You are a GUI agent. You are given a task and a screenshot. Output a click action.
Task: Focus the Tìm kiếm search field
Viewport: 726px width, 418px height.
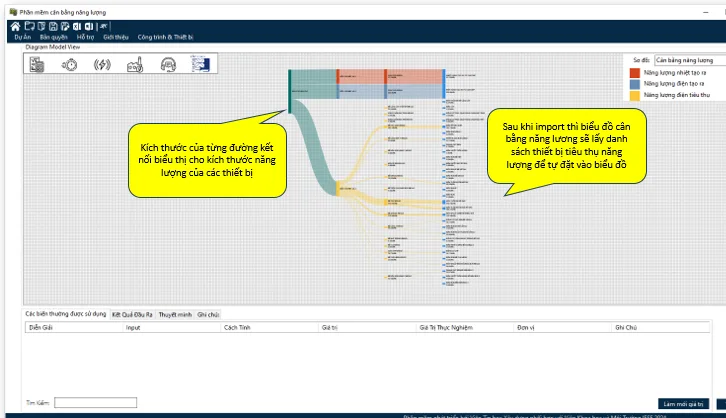(95, 403)
